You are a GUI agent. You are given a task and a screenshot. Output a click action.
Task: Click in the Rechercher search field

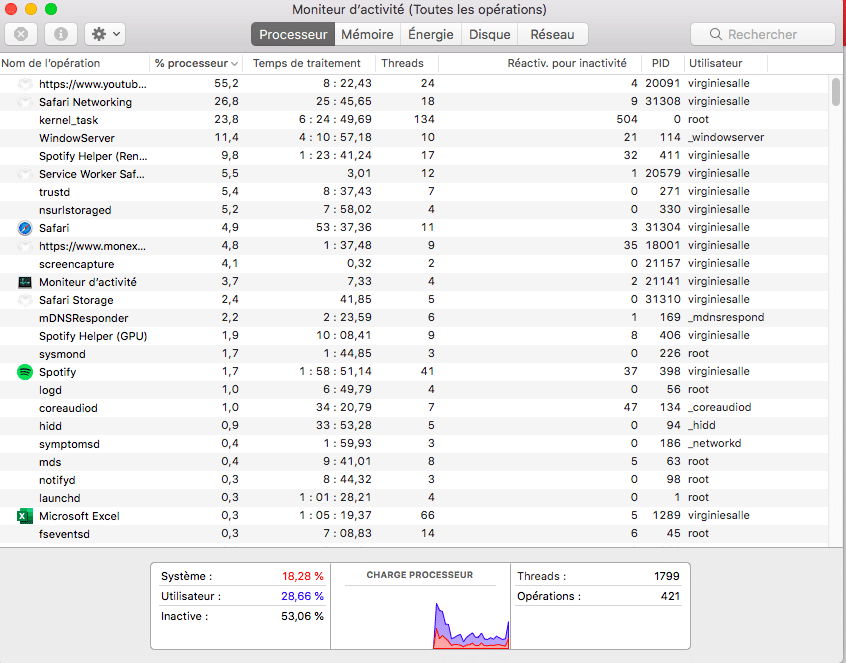click(x=763, y=34)
